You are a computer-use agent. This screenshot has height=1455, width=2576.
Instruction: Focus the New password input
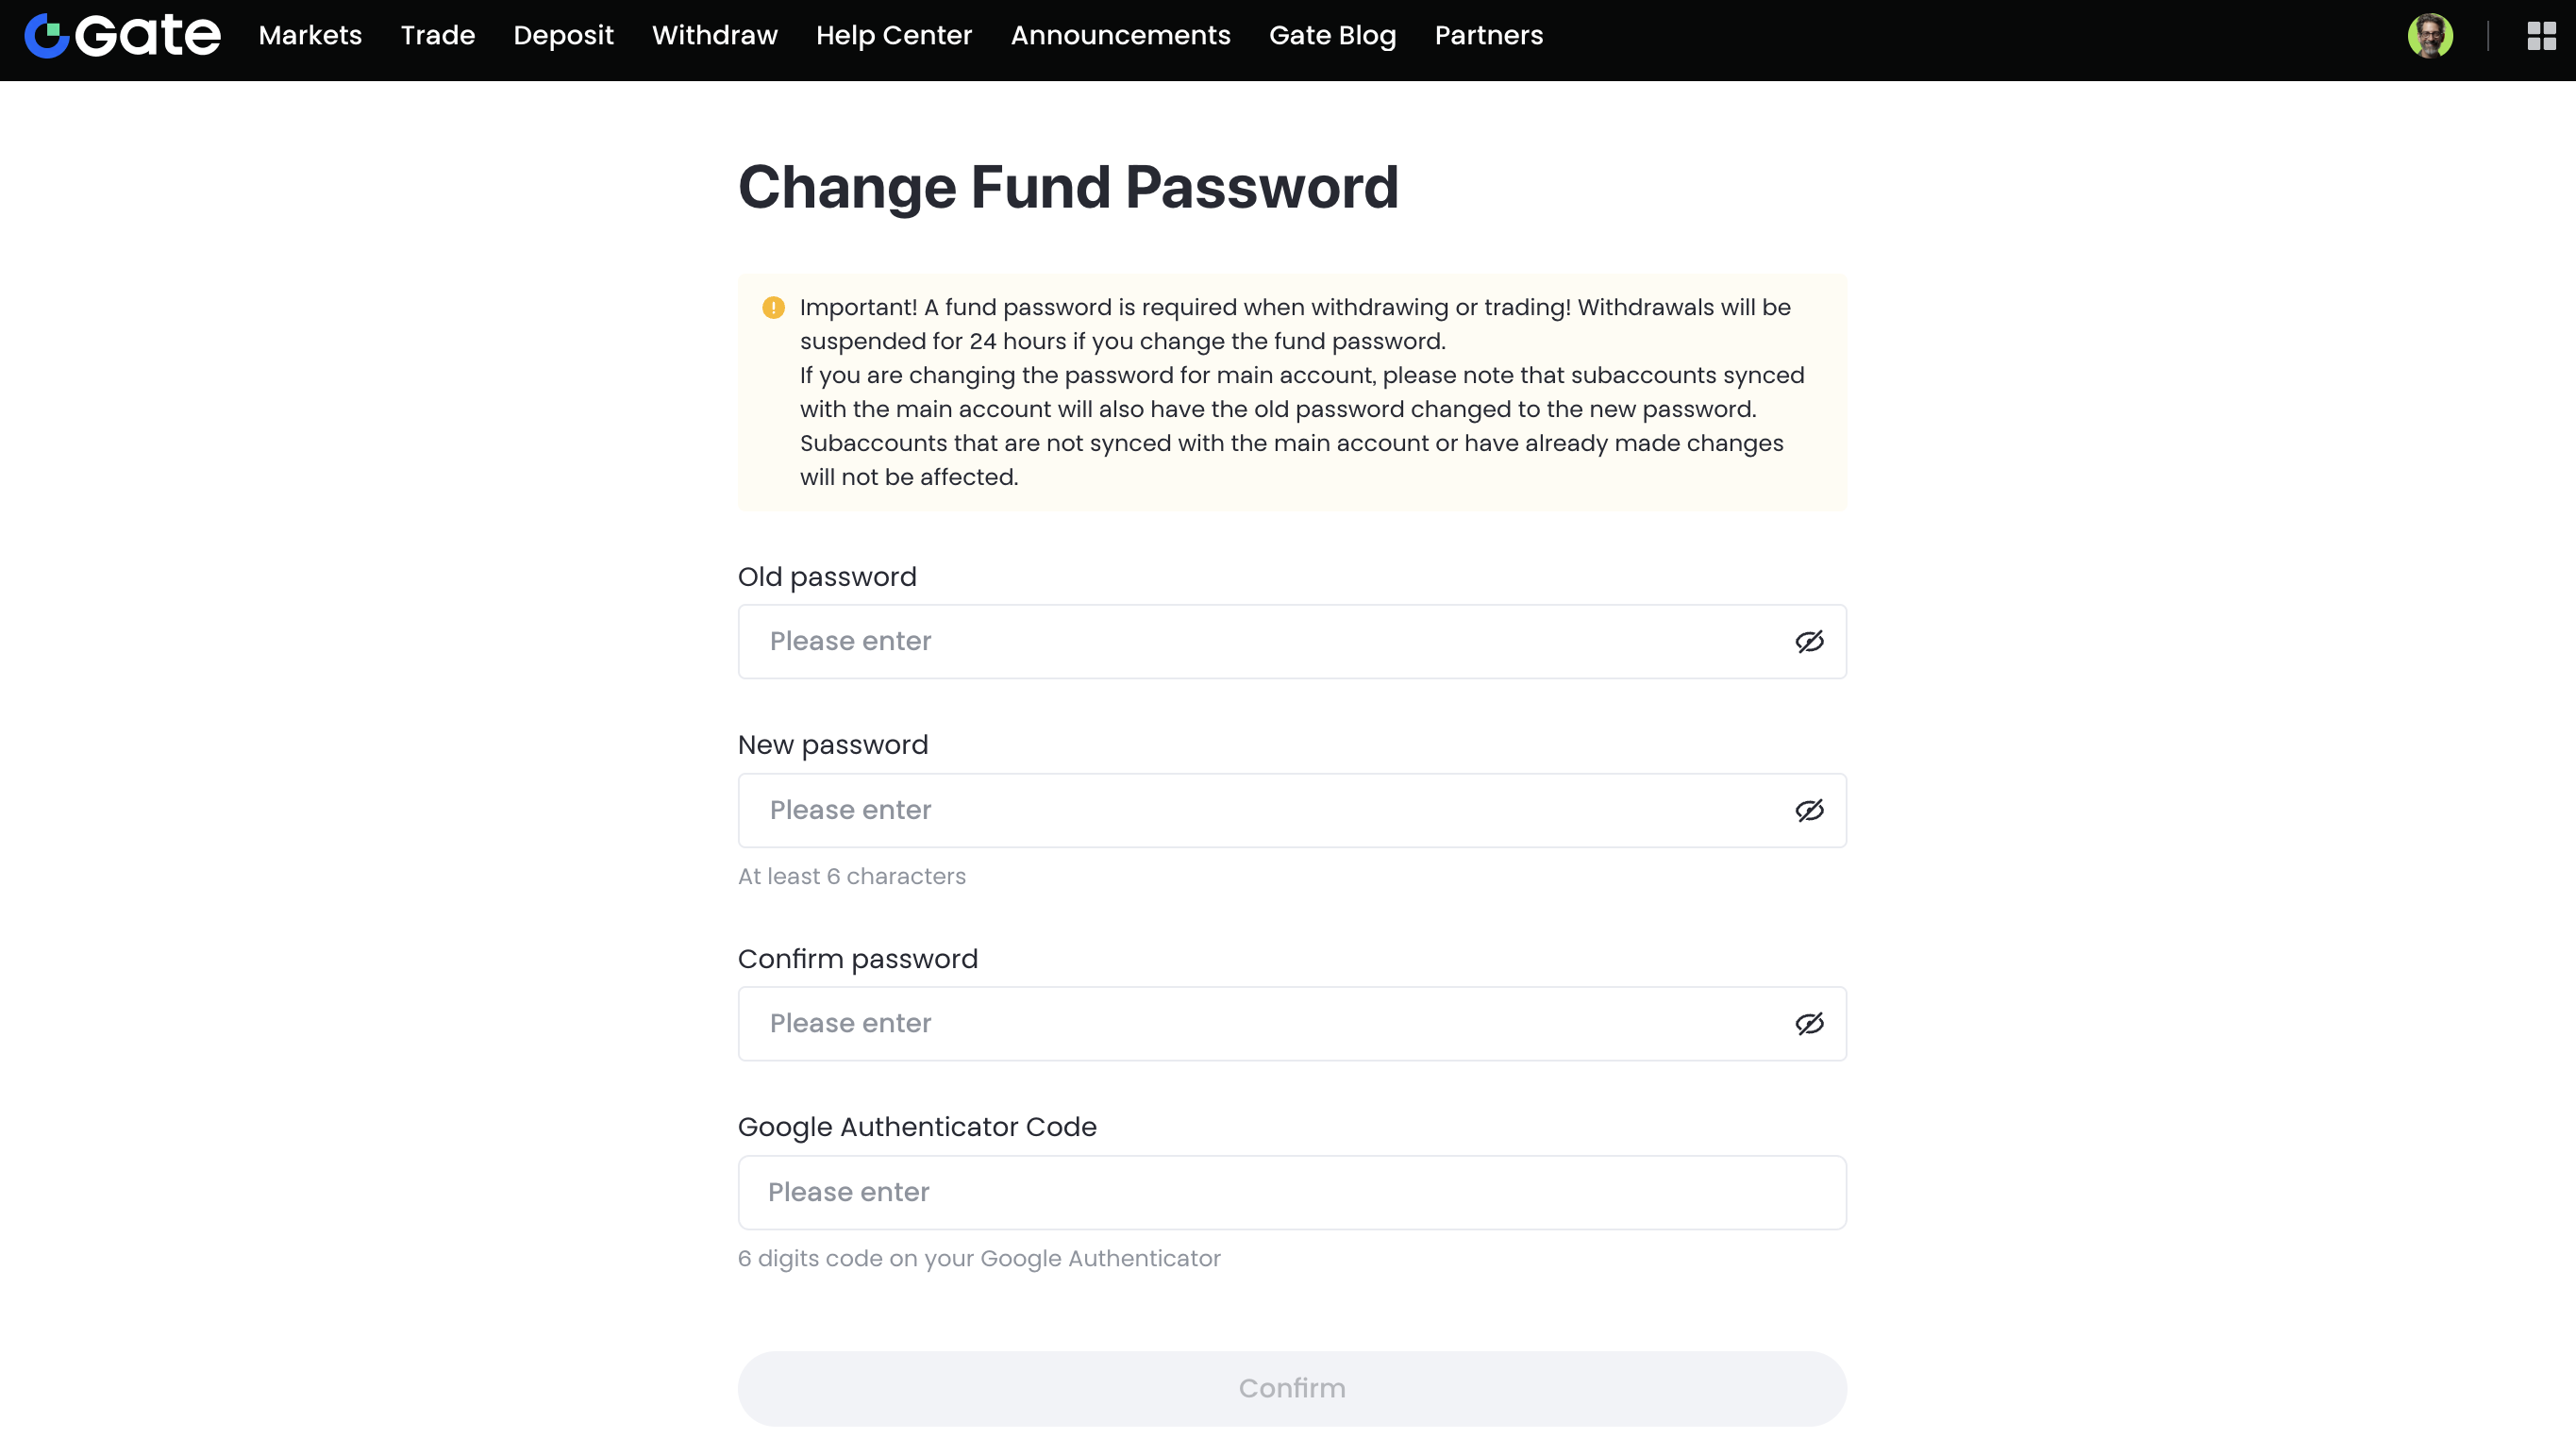click(1292, 811)
